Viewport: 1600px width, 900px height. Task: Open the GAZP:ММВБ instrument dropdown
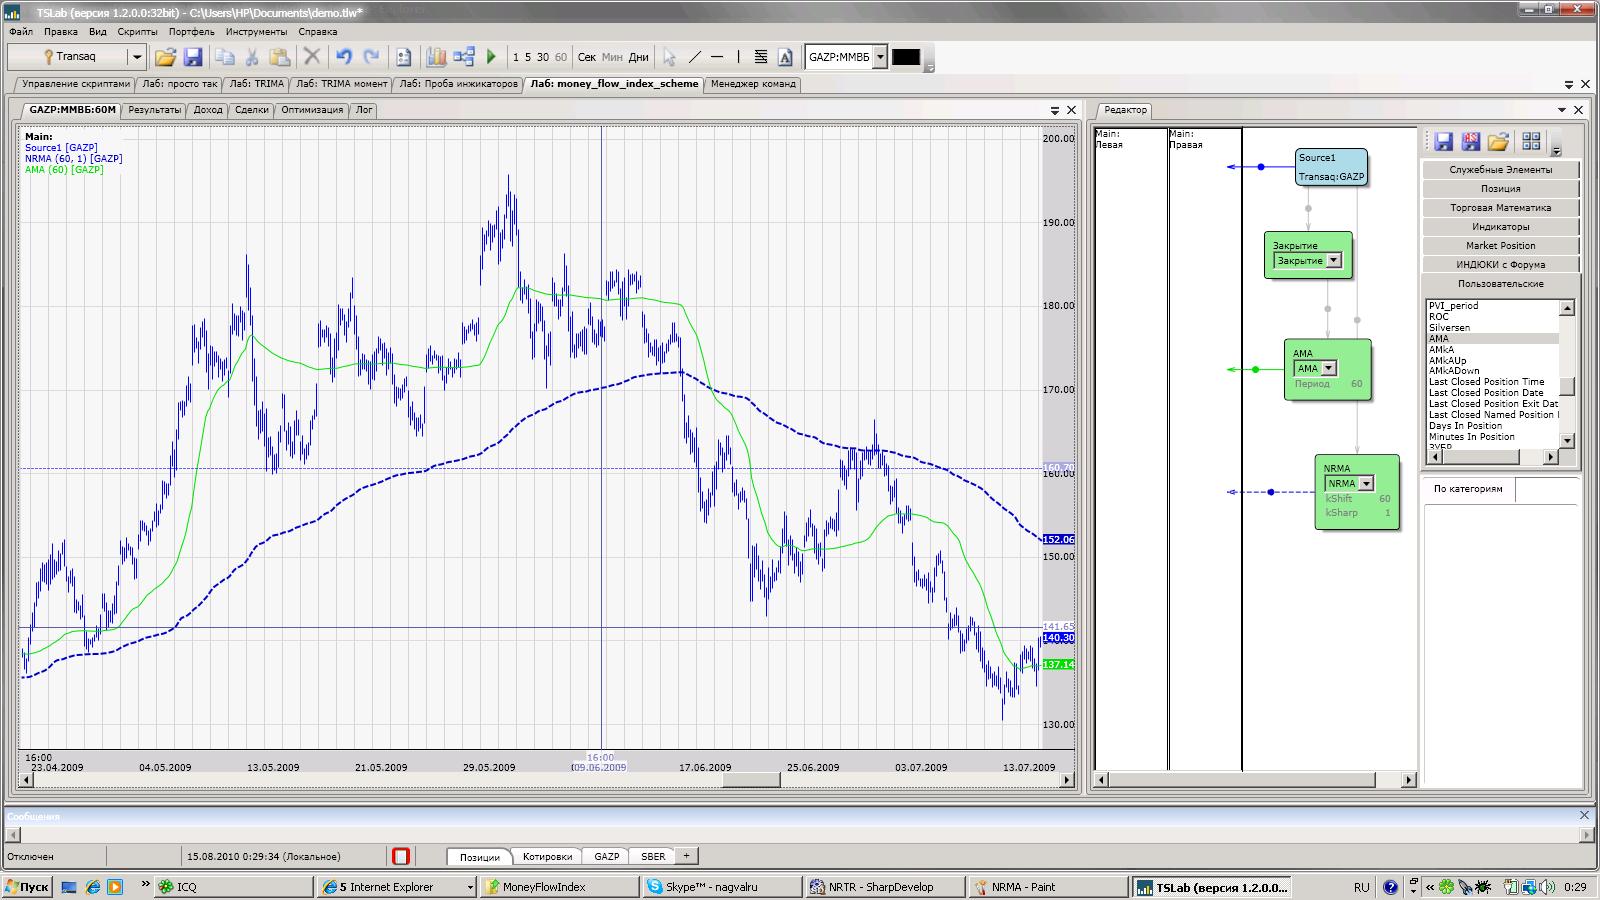tap(880, 57)
